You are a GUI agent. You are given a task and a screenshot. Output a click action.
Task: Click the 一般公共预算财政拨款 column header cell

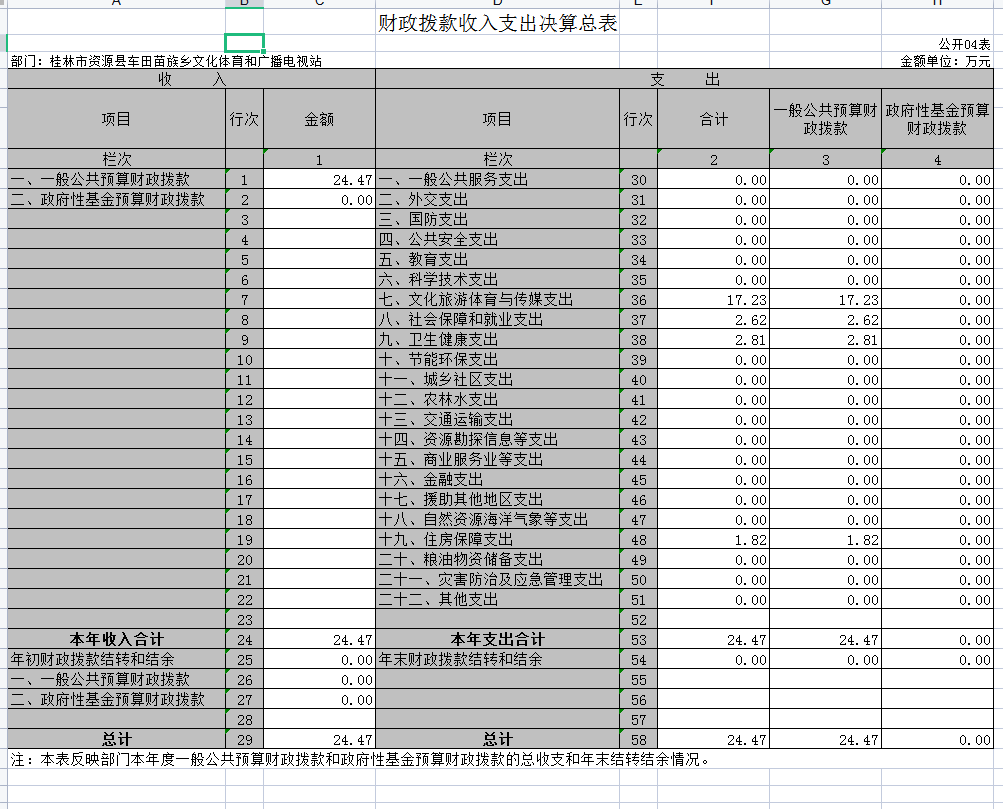826,119
